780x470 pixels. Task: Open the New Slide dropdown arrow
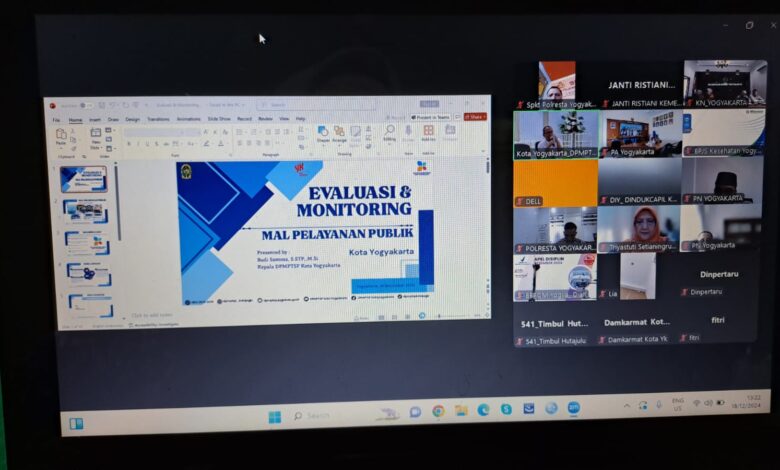tap(99, 148)
